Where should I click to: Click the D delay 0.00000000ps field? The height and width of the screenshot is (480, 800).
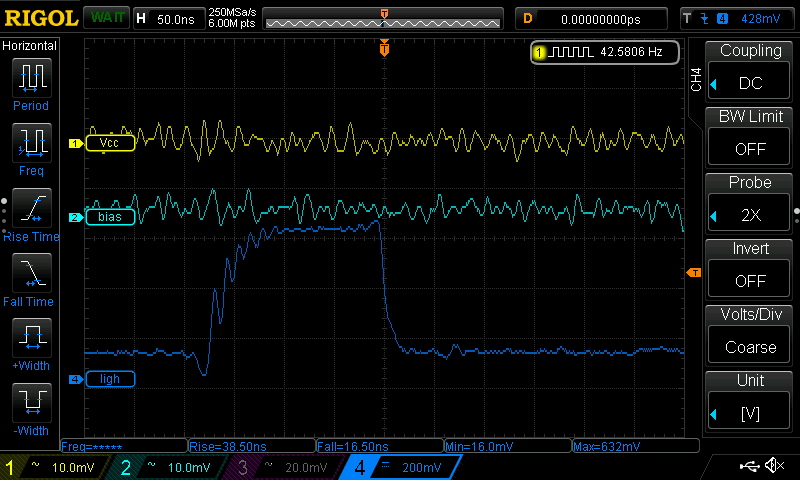(x=591, y=19)
